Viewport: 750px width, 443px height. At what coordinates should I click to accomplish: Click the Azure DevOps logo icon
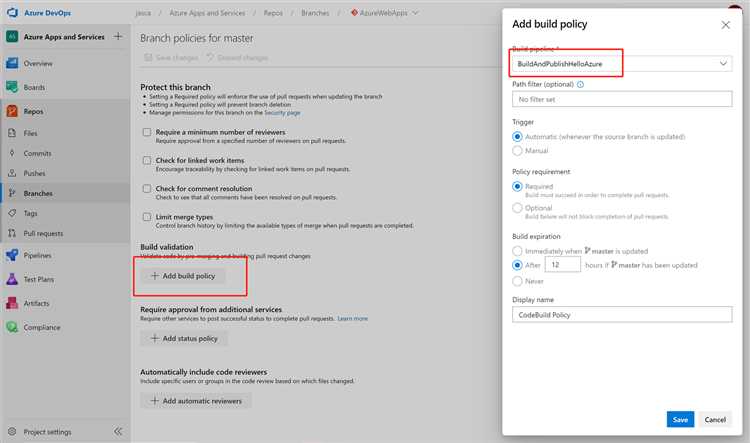(12, 12)
